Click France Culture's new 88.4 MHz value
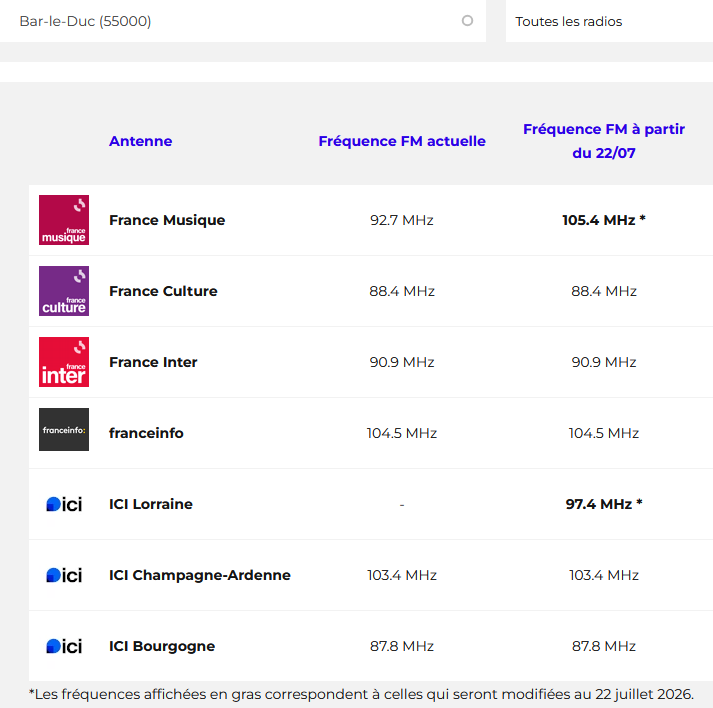713x708 pixels. [x=604, y=291]
